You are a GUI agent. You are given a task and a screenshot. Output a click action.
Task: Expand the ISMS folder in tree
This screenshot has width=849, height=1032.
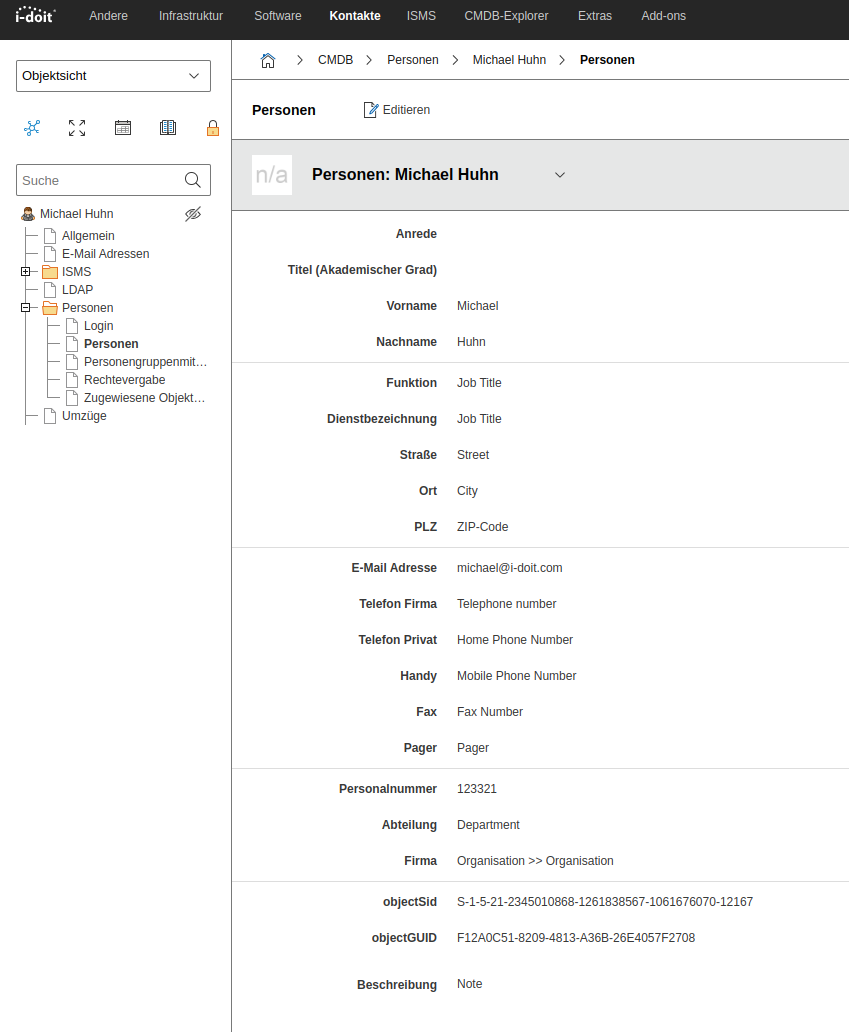(26, 272)
